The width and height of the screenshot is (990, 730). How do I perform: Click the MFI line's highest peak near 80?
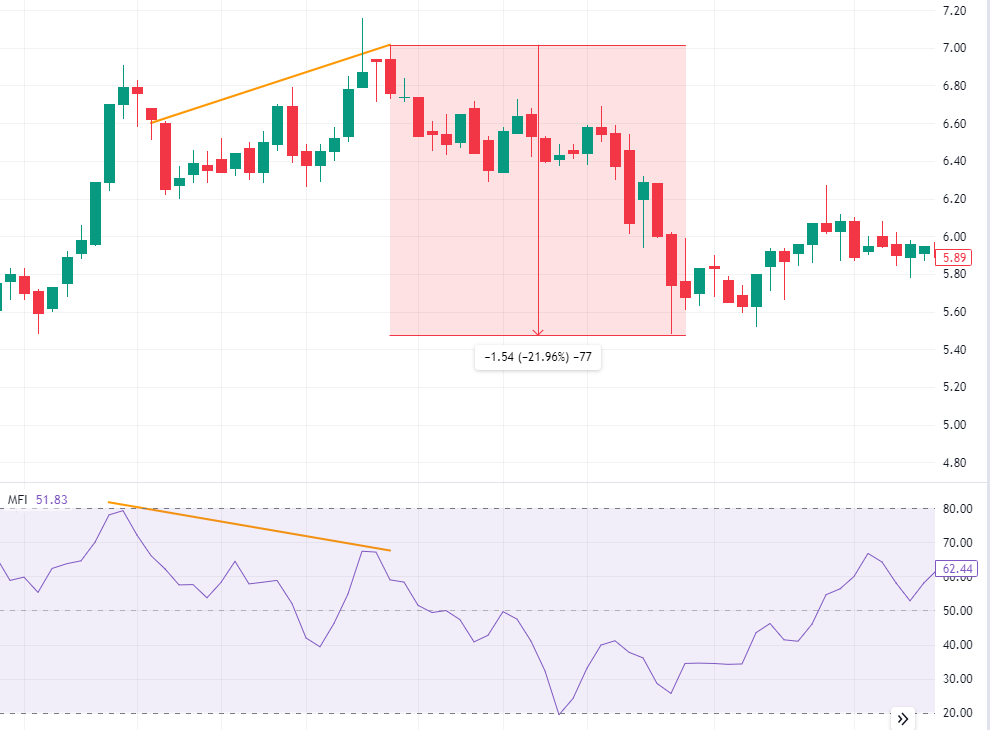(x=122, y=511)
